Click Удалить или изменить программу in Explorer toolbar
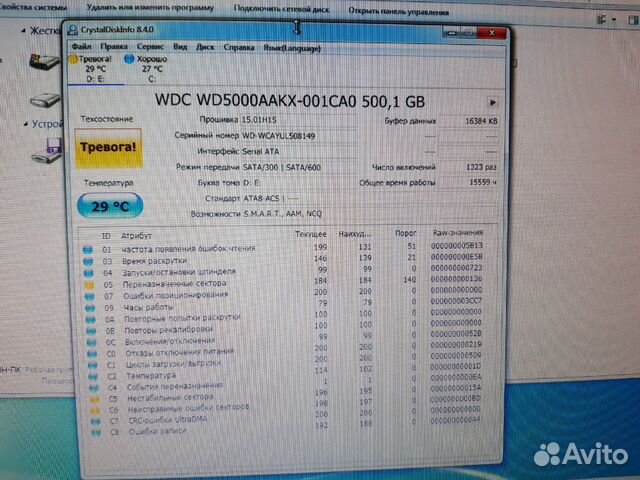This screenshot has height=480, width=640. coord(150,7)
